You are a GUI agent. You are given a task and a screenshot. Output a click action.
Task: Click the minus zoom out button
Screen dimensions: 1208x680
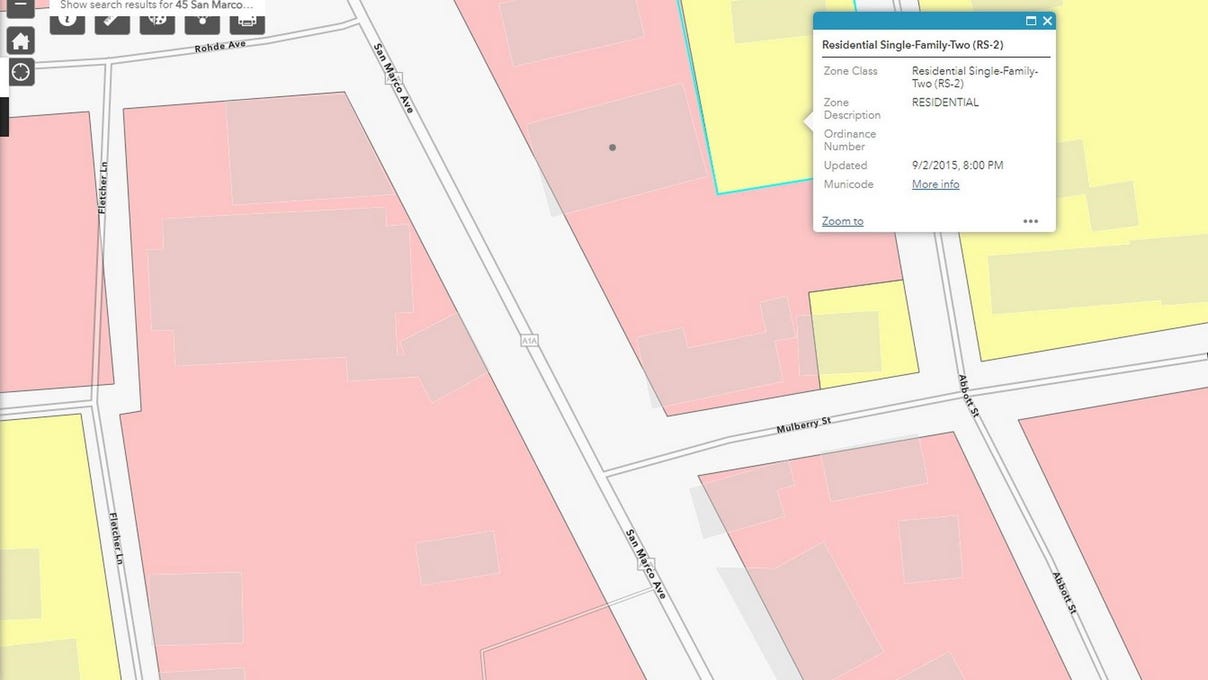[20, 5]
